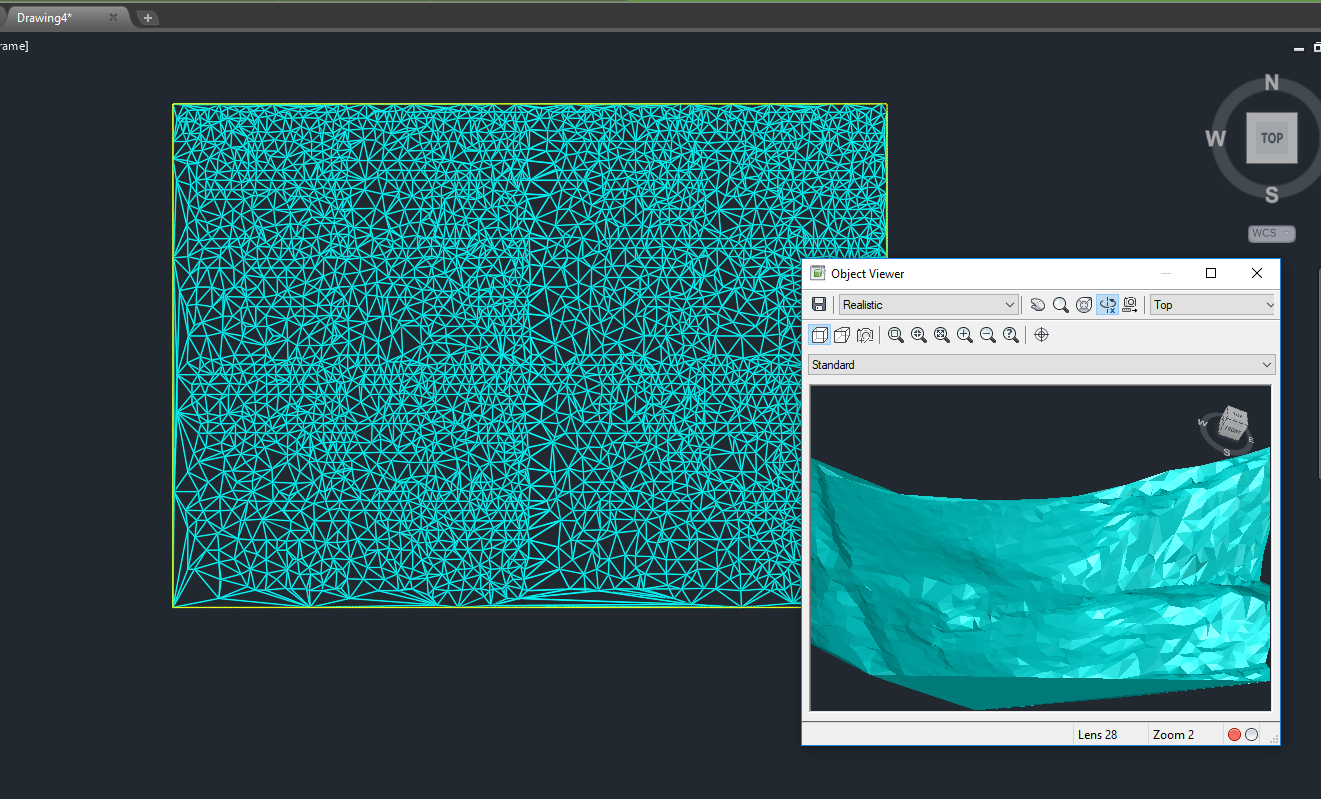Click the Object Viewer title bar icon
1321x799 pixels.
tap(817, 273)
